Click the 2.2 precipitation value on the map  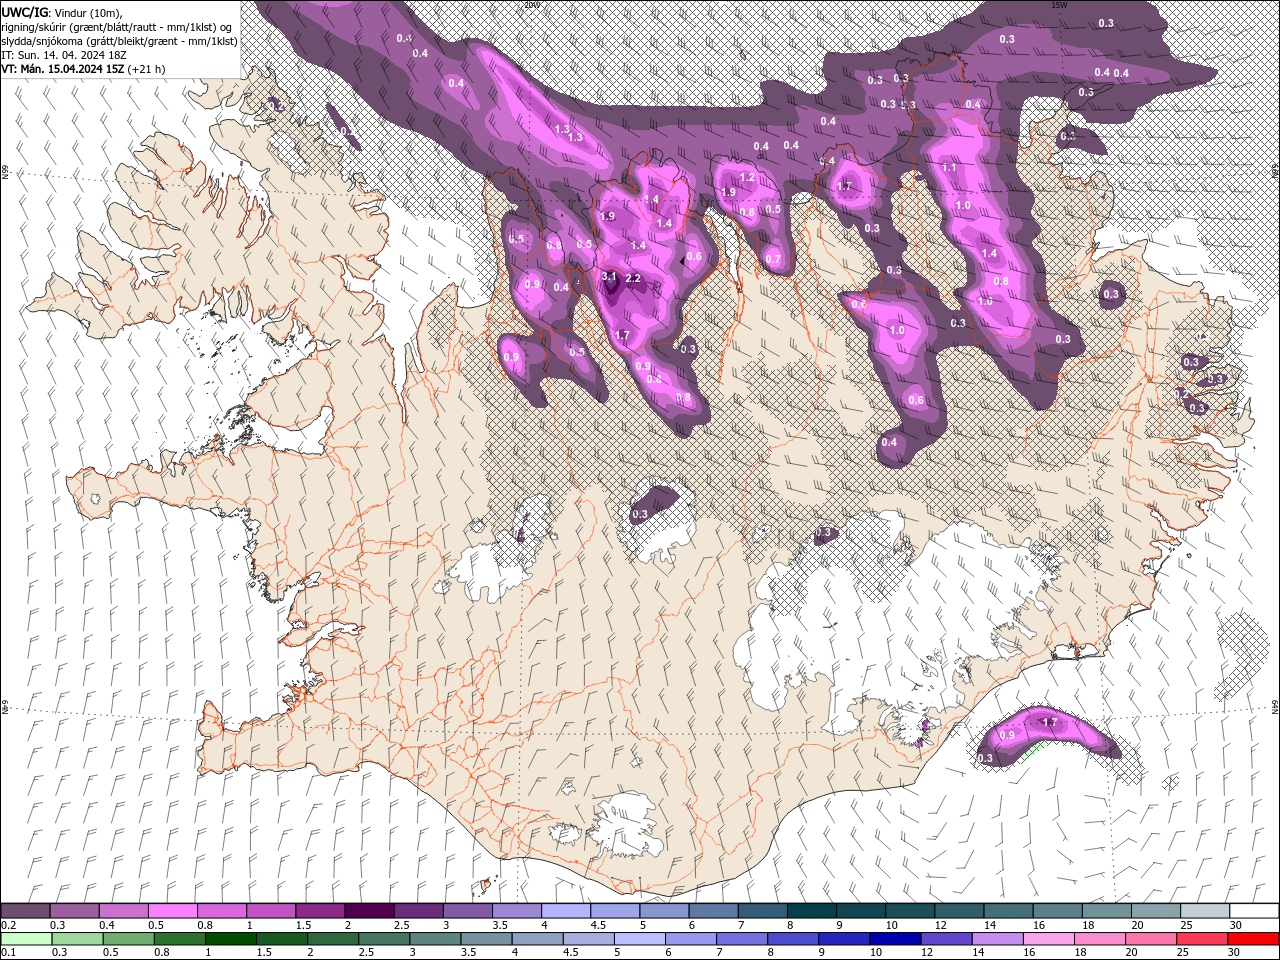point(633,279)
